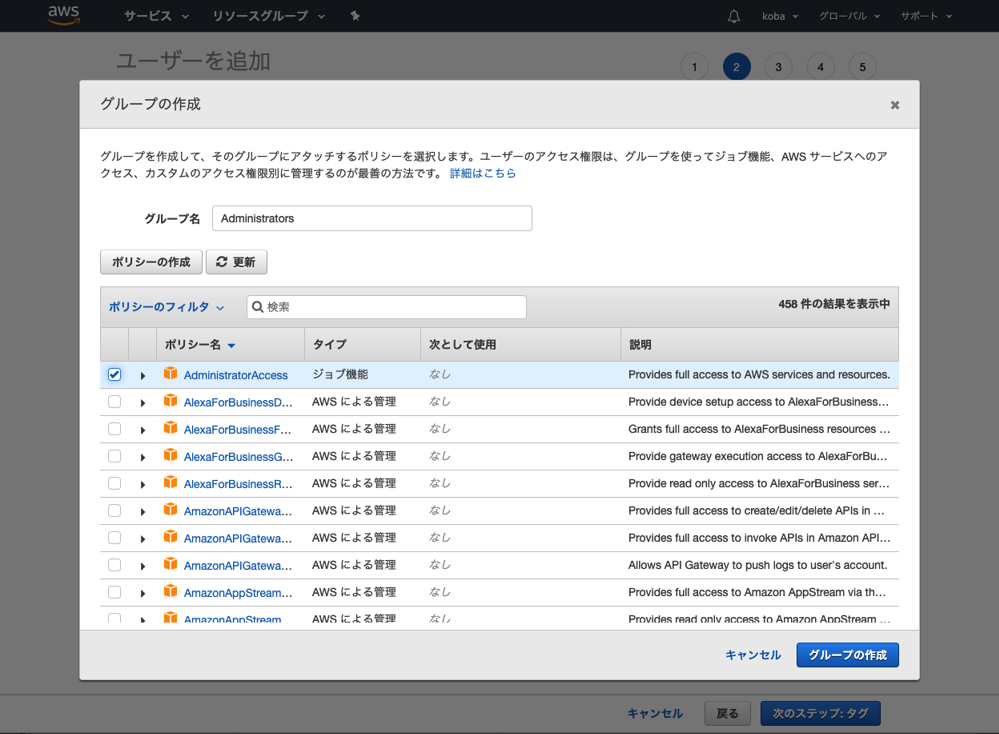The image size is (999, 734).
Task: Open the notifications bell
Action: tap(734, 16)
